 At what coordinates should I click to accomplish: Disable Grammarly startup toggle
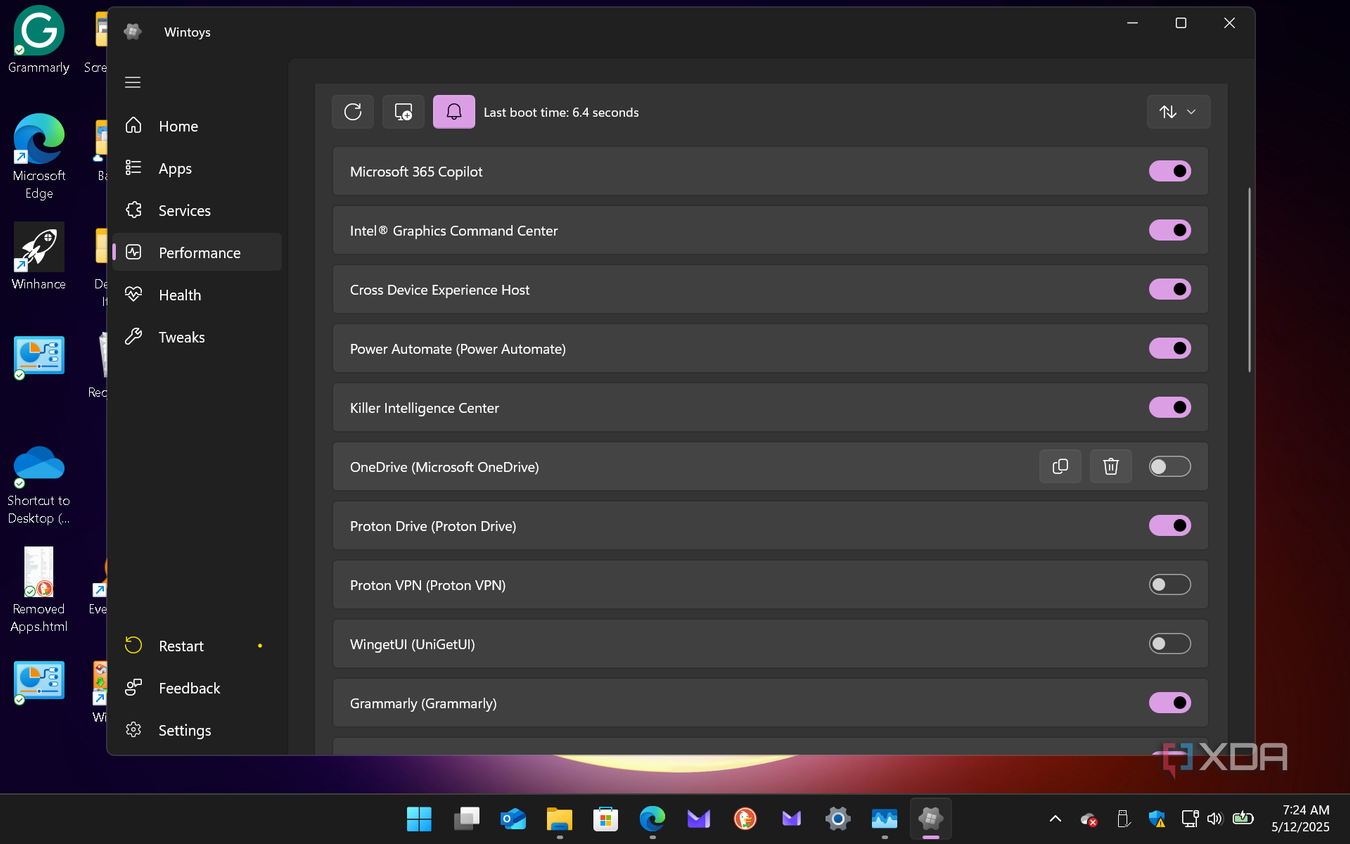tap(1170, 703)
